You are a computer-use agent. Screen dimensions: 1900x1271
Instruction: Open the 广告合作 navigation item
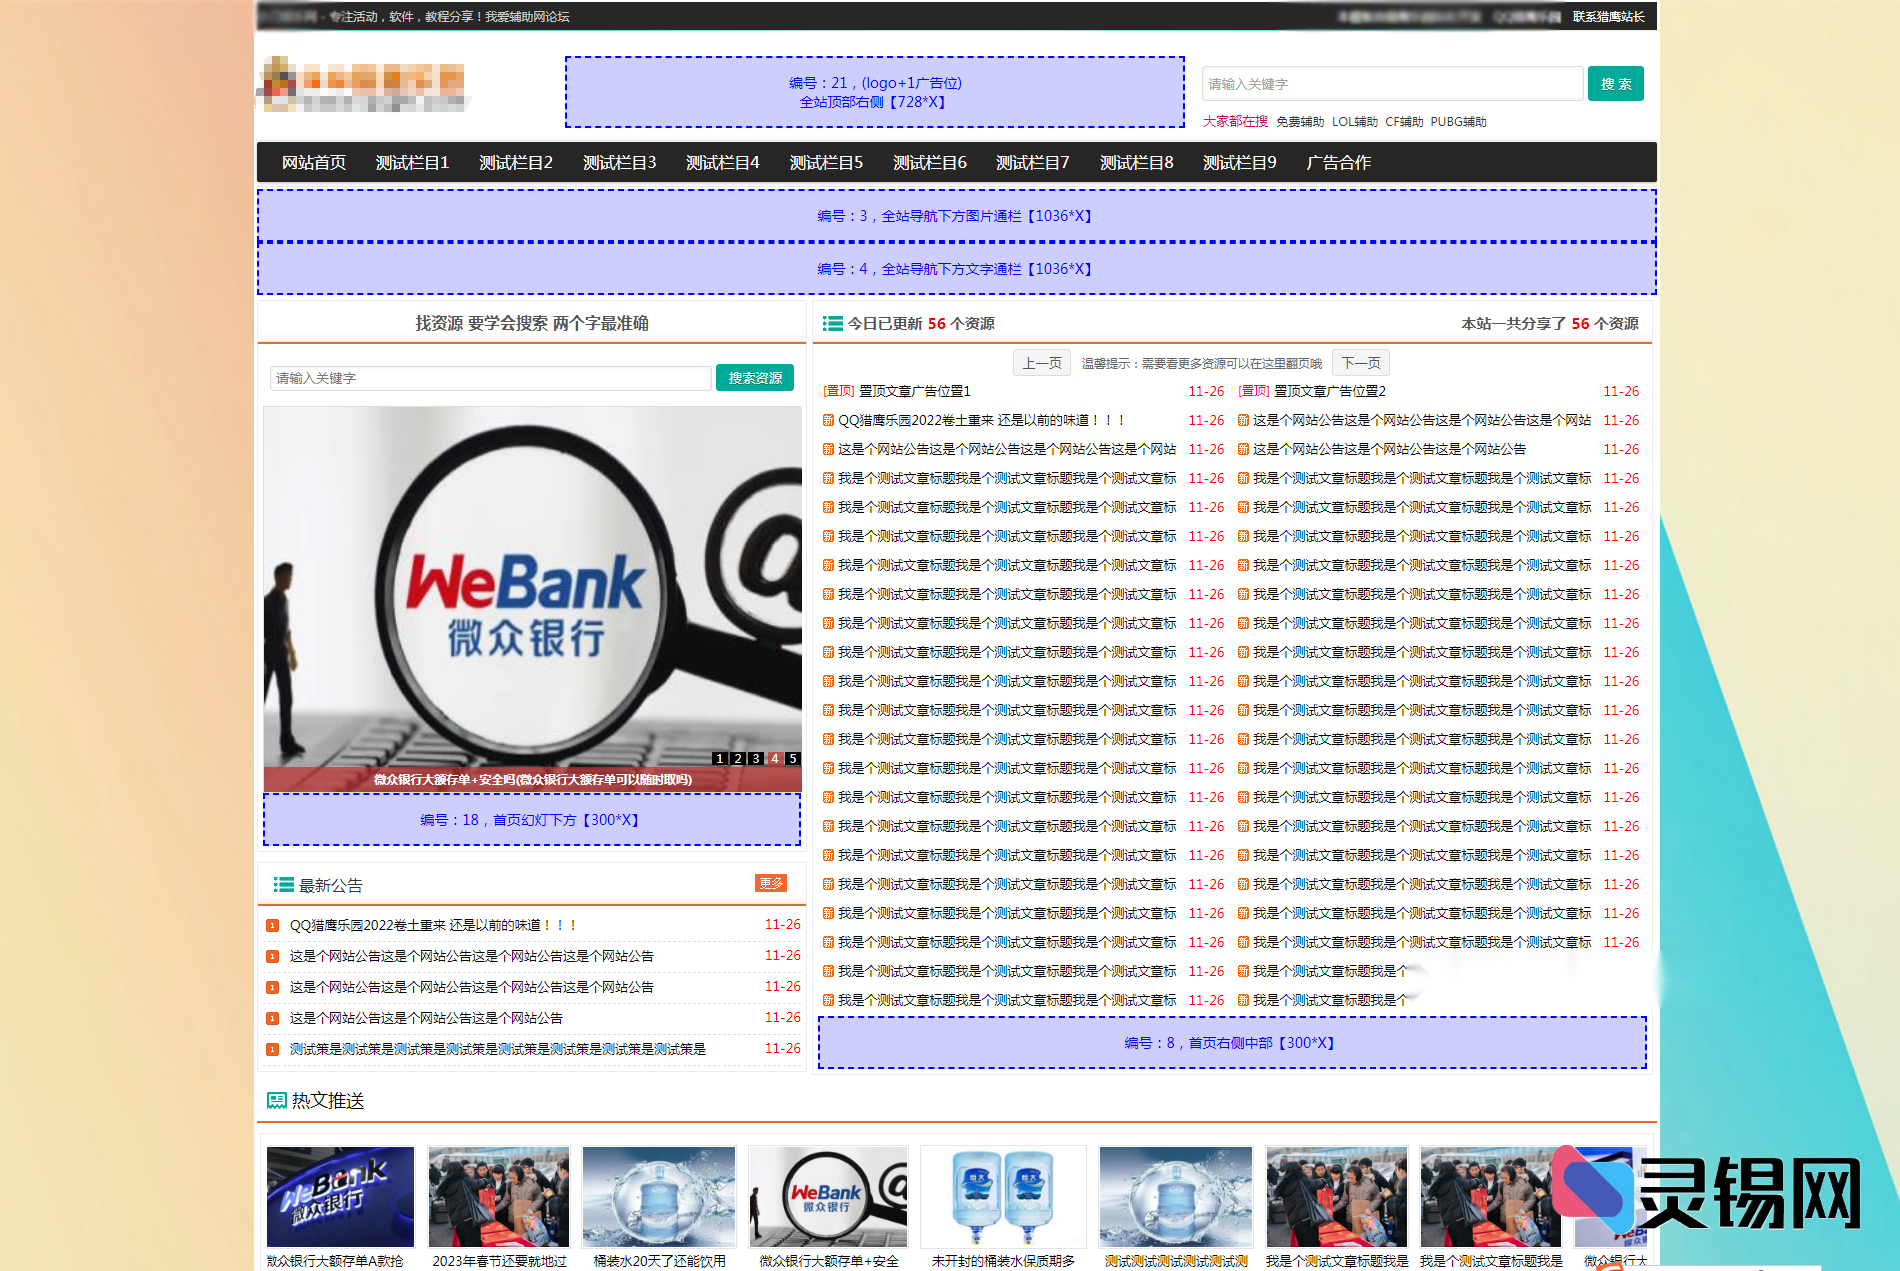1338,162
